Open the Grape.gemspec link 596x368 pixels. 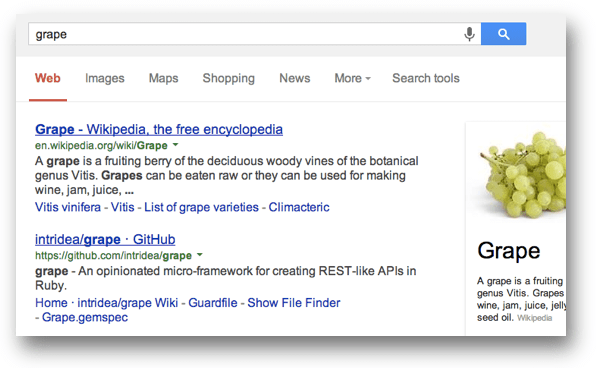pos(85,317)
